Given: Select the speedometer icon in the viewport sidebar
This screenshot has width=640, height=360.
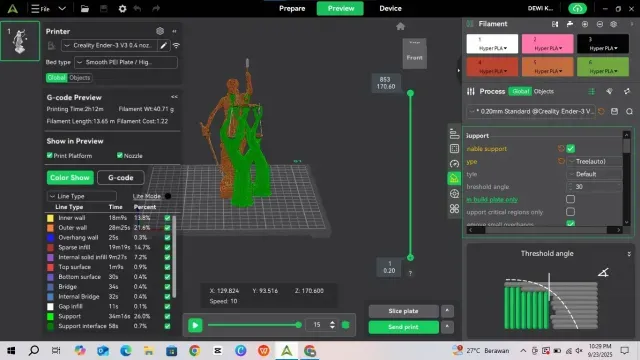Looking at the screenshot, I should coord(454,164).
